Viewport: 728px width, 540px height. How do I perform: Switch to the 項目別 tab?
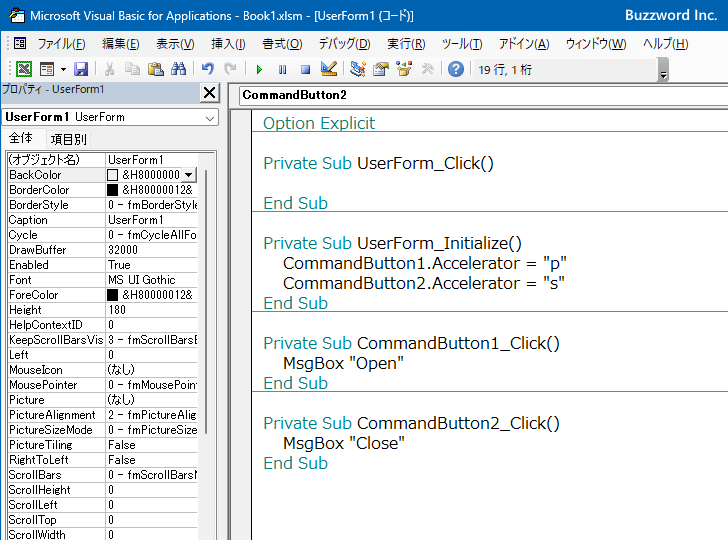click(68, 139)
